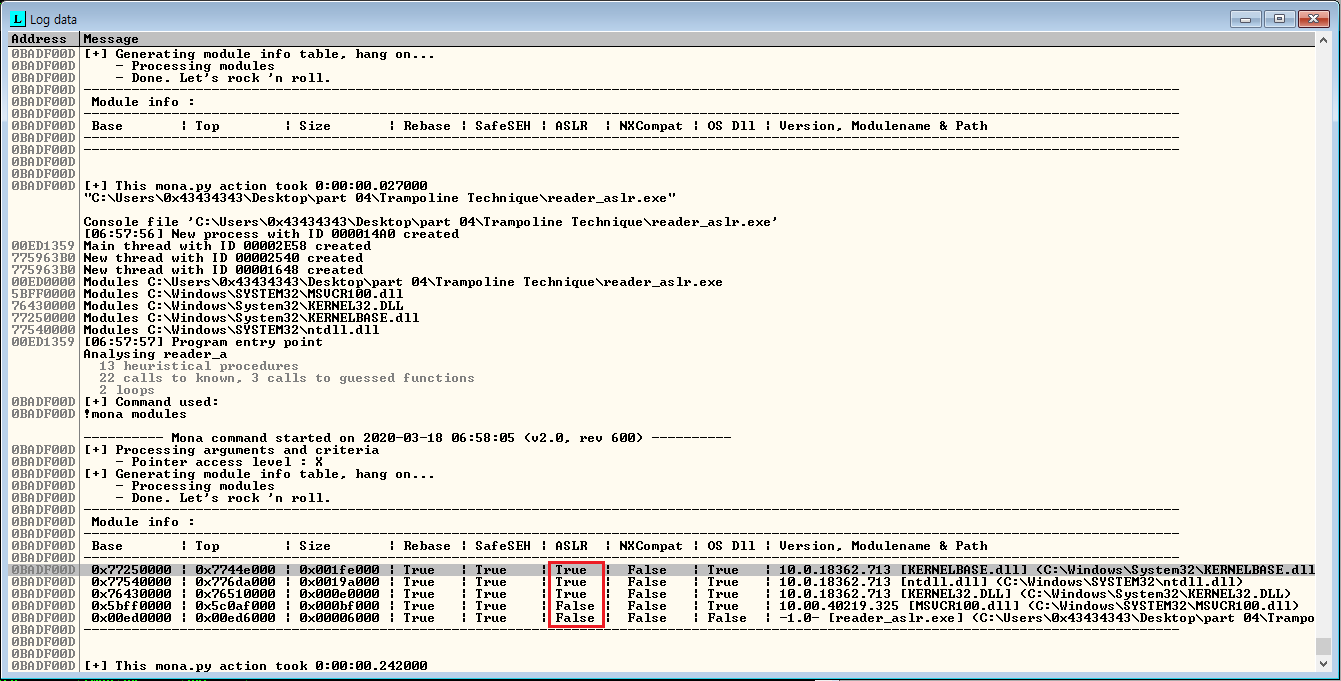Select the 'Console file' path line

[x=430, y=222]
